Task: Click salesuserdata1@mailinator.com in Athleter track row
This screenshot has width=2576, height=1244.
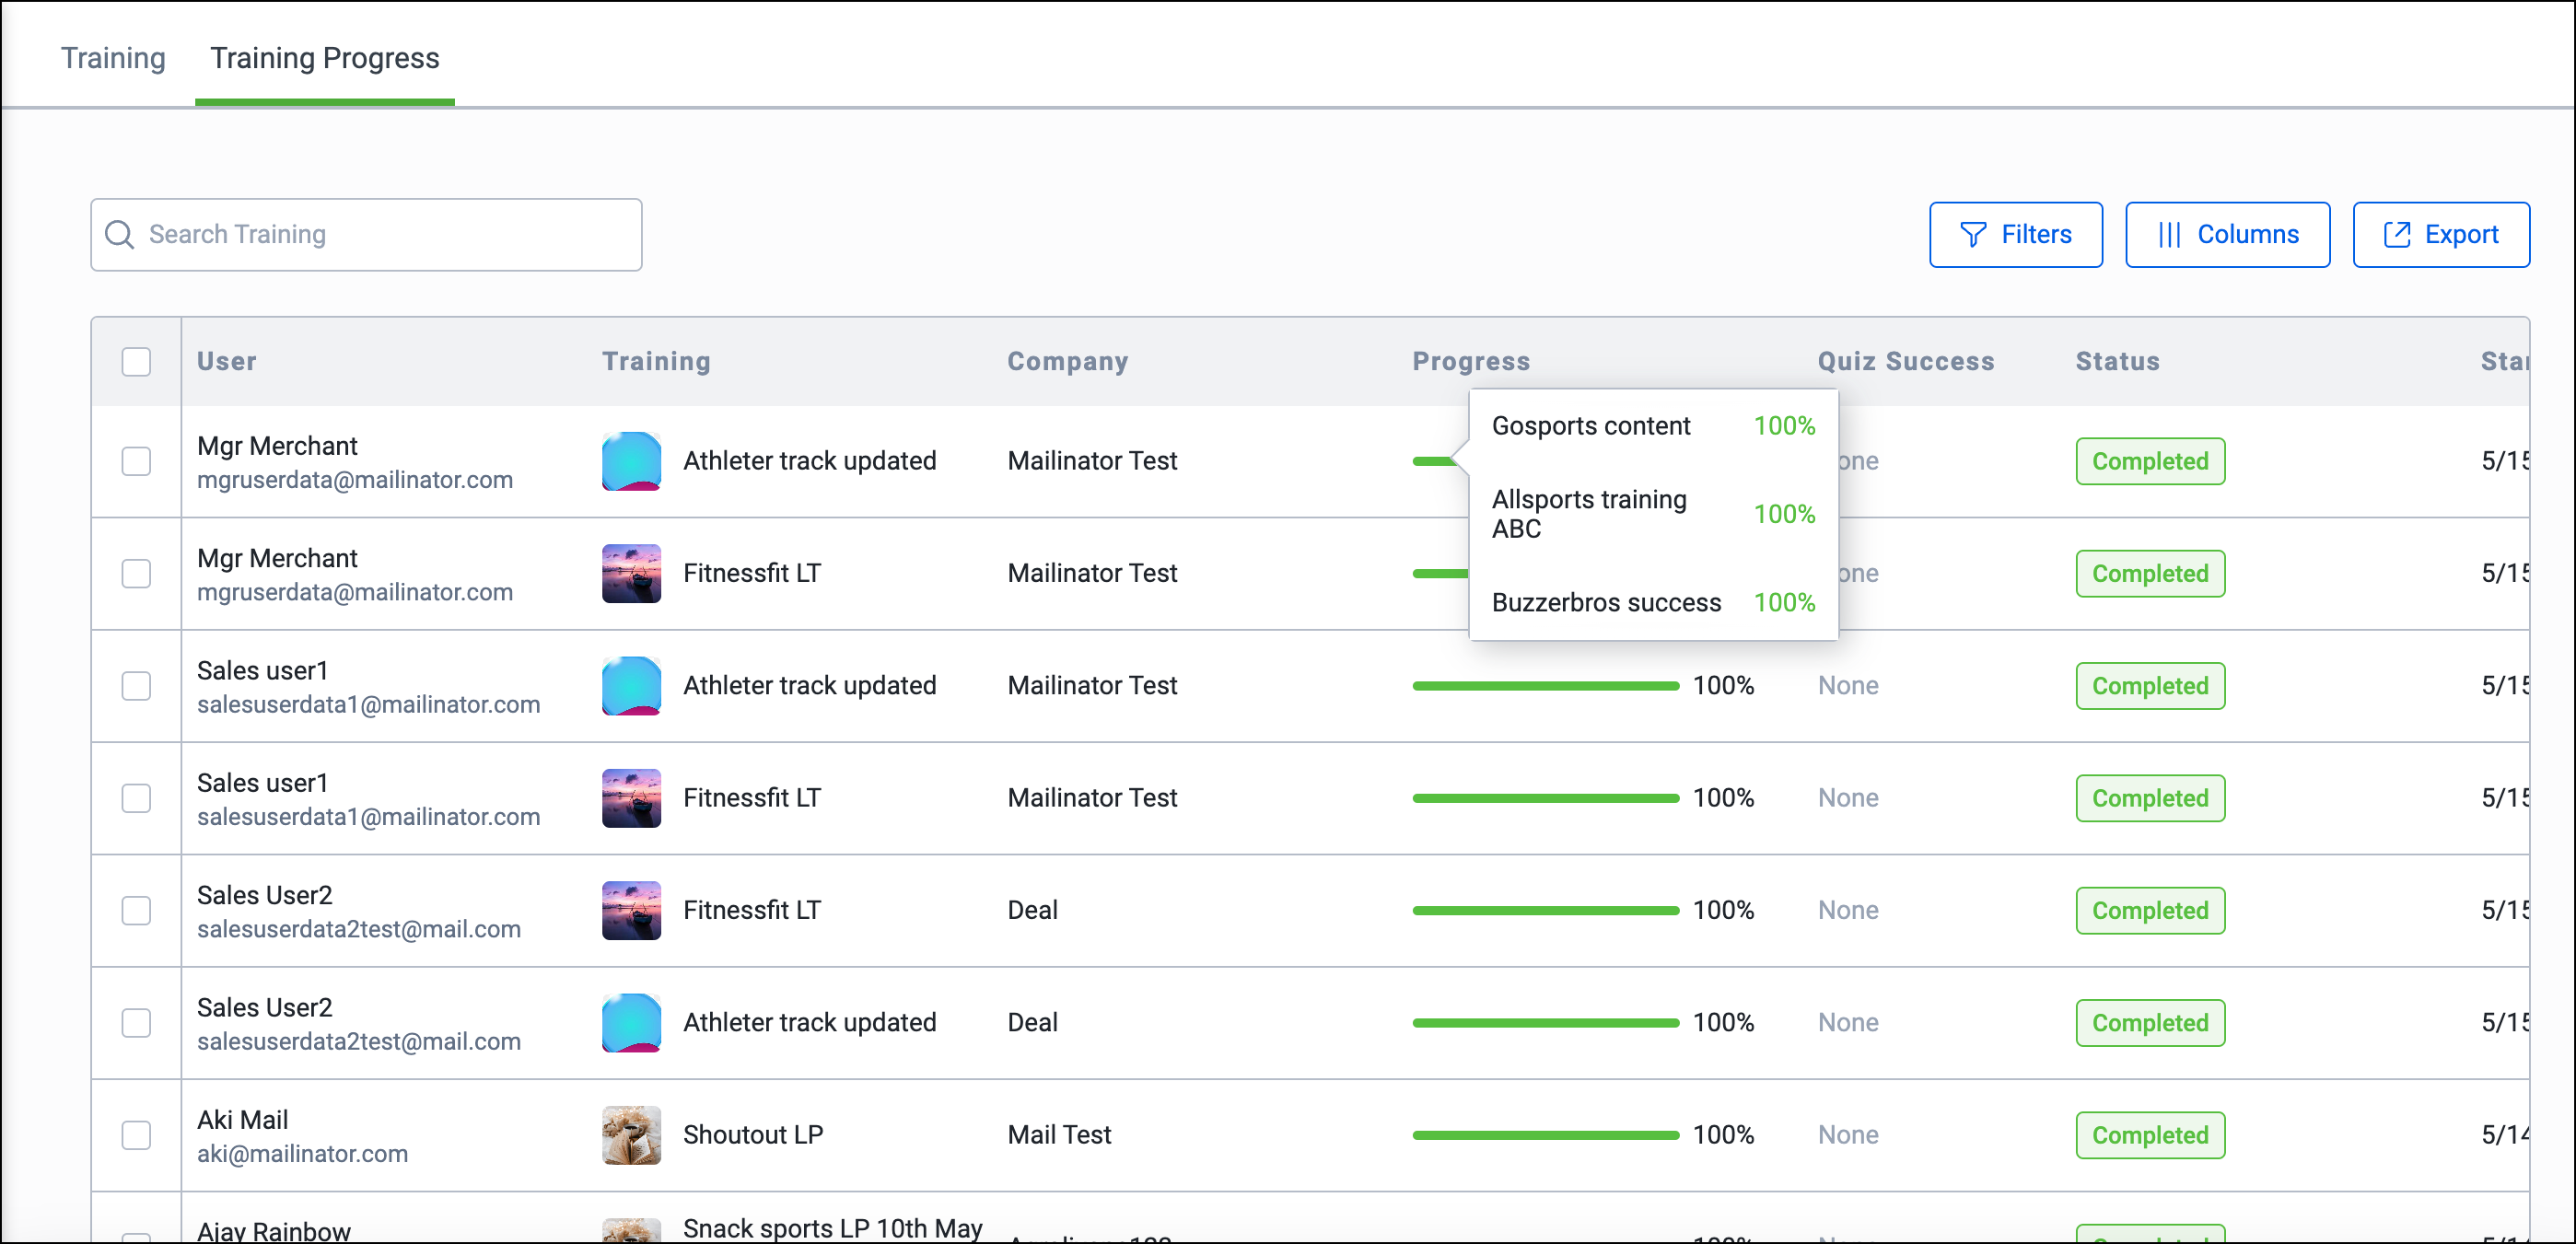Action: click(x=368, y=704)
